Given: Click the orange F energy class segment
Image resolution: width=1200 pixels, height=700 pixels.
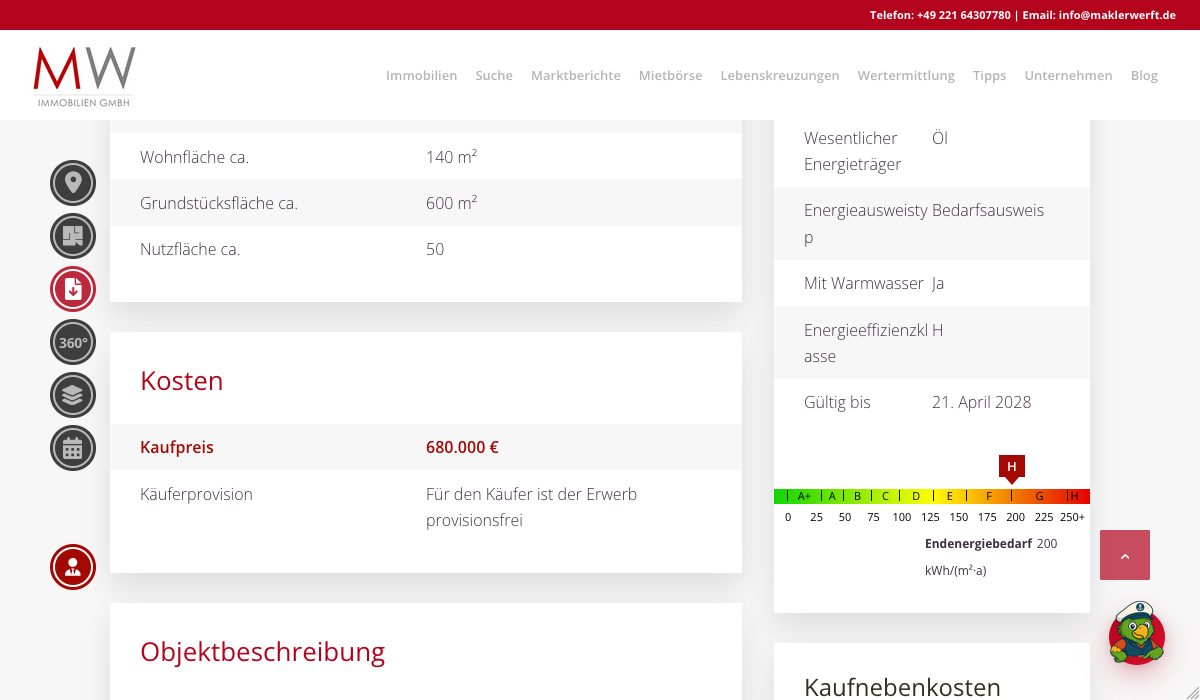Looking at the screenshot, I should 989,496.
